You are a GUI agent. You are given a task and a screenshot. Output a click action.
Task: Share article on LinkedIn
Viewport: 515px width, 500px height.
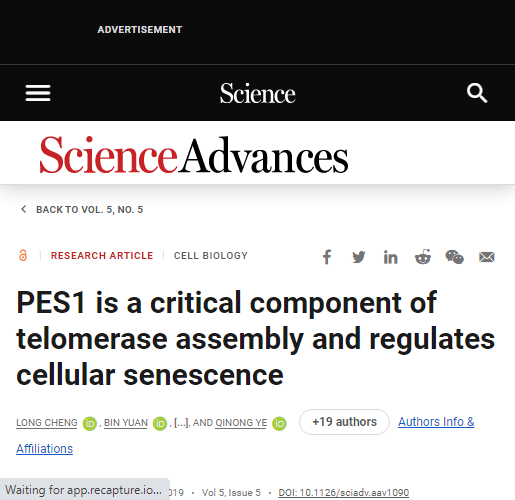point(390,257)
